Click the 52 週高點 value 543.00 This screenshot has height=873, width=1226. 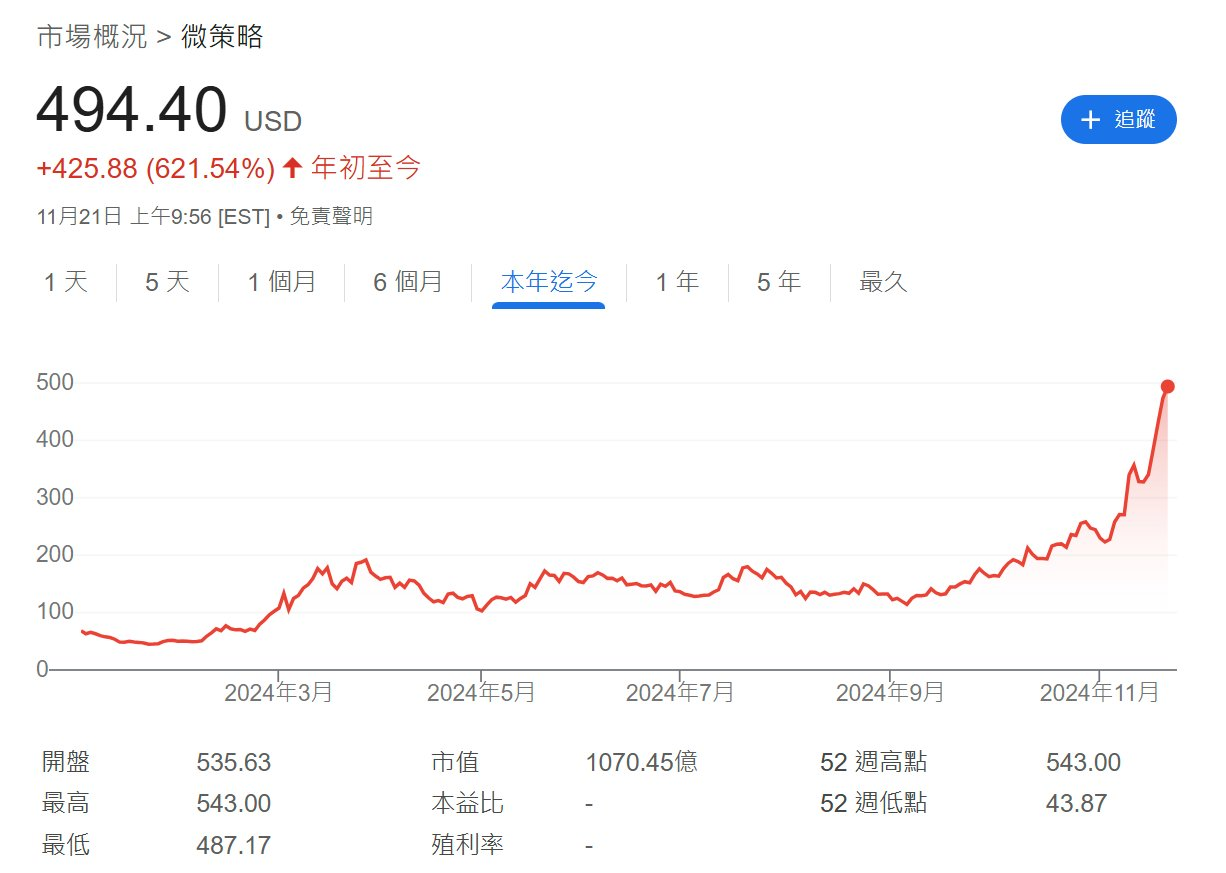click(1083, 763)
